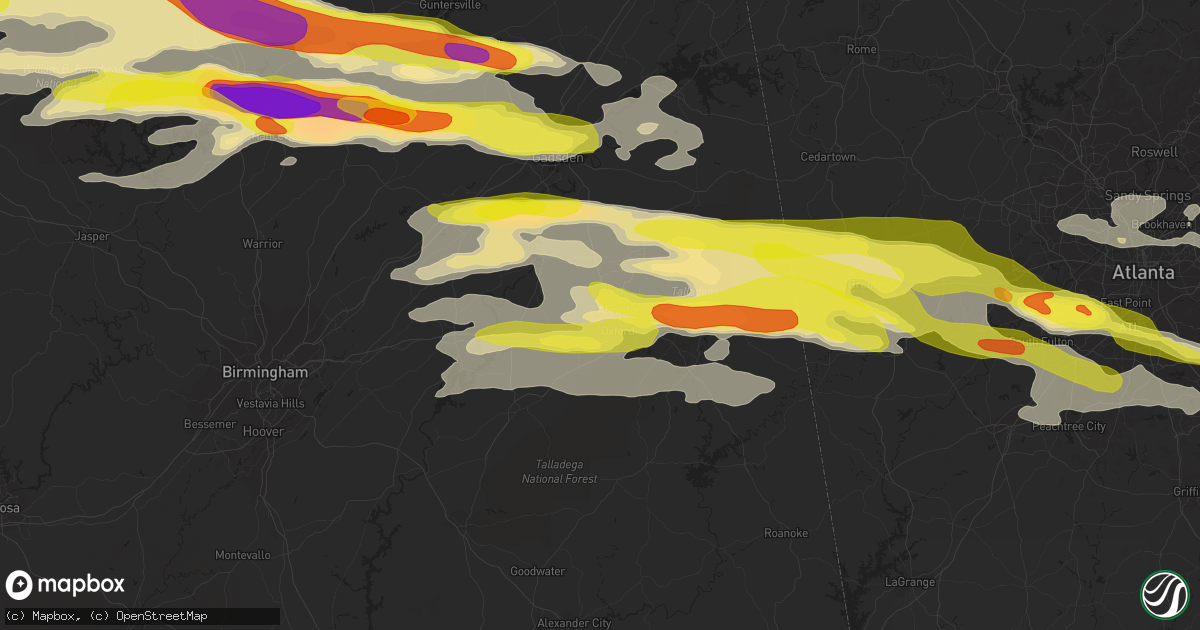Click the Cedartown label
The image size is (1200, 630).
(829, 157)
